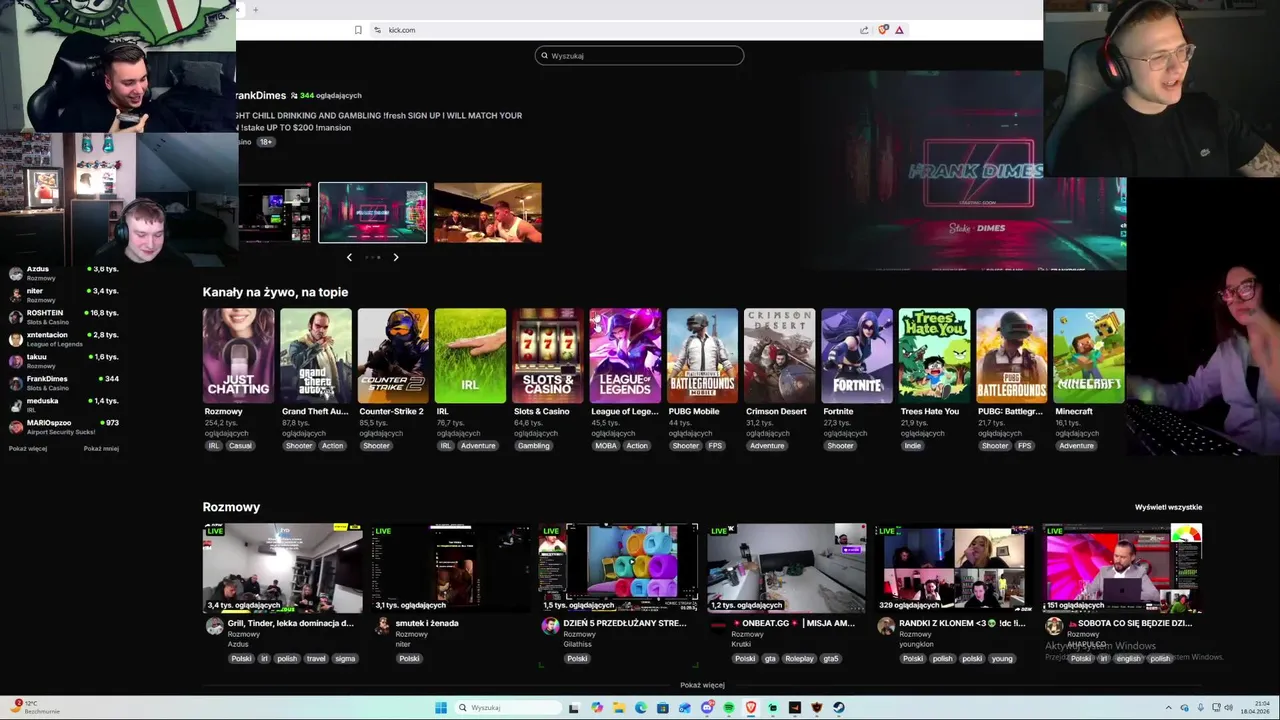Click the FrankDimes row in the sidebar
The height and width of the screenshot is (720, 1280).
coord(64,383)
